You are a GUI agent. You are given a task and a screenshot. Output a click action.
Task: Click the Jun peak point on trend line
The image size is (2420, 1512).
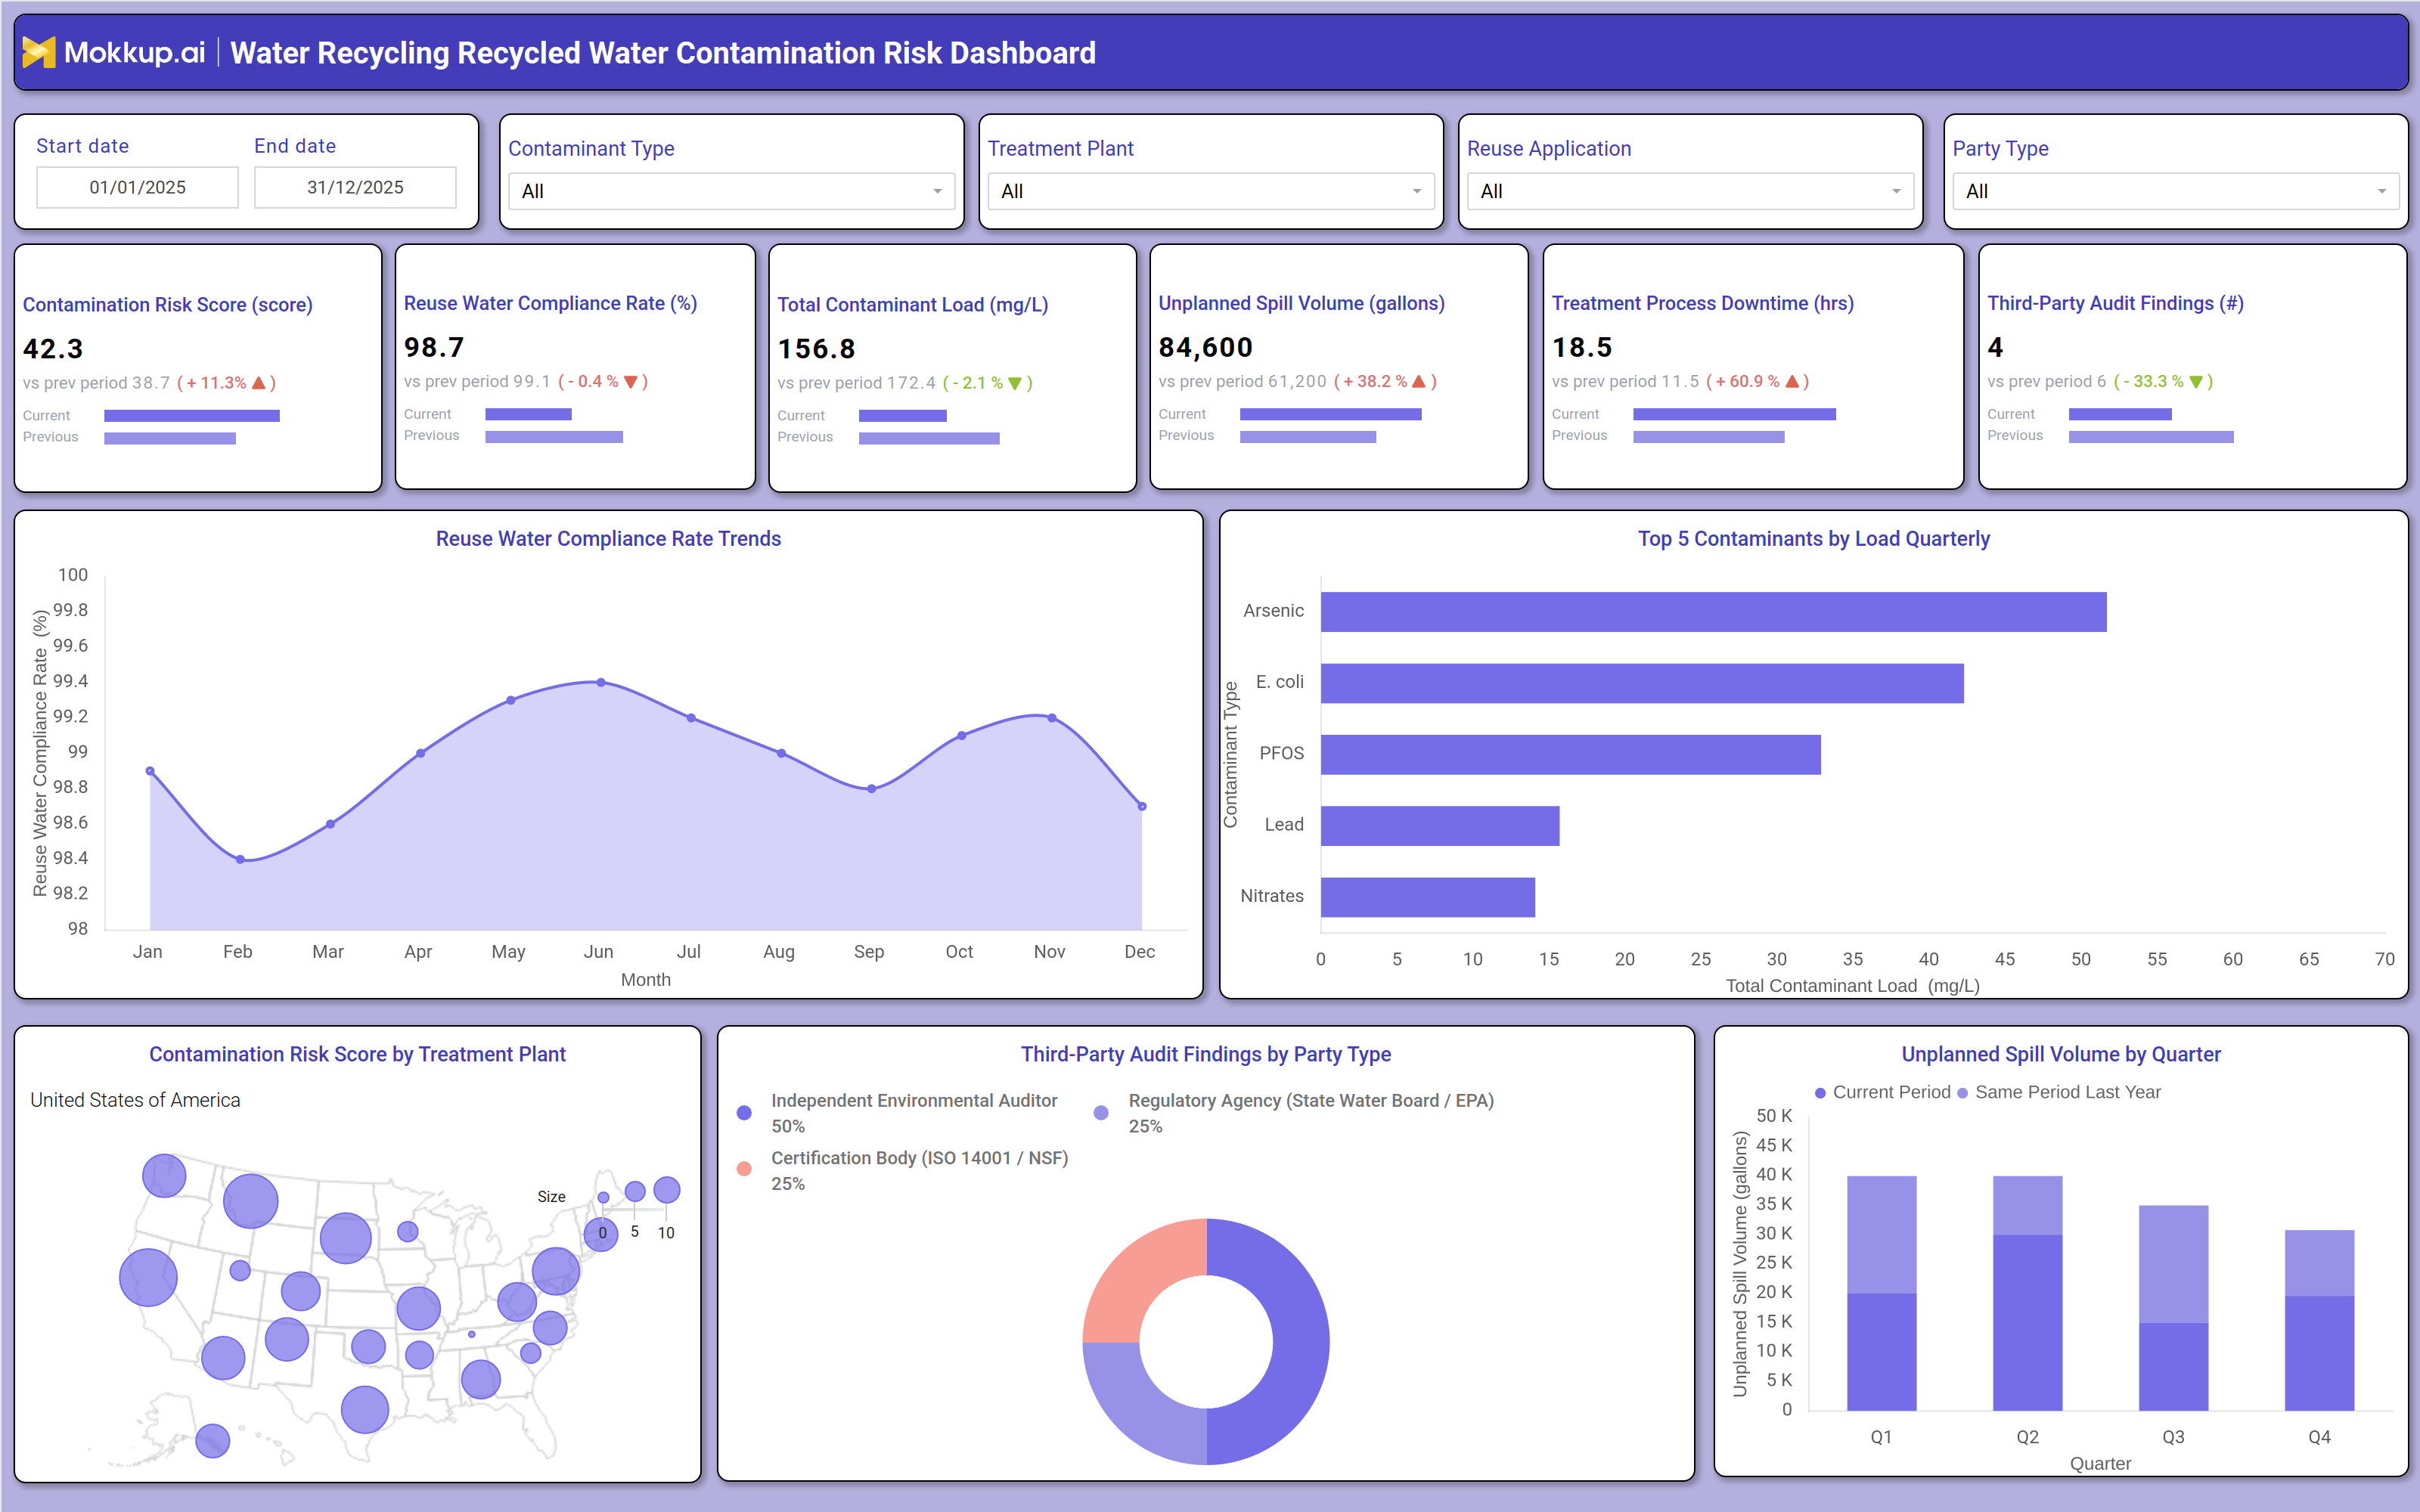(x=601, y=682)
